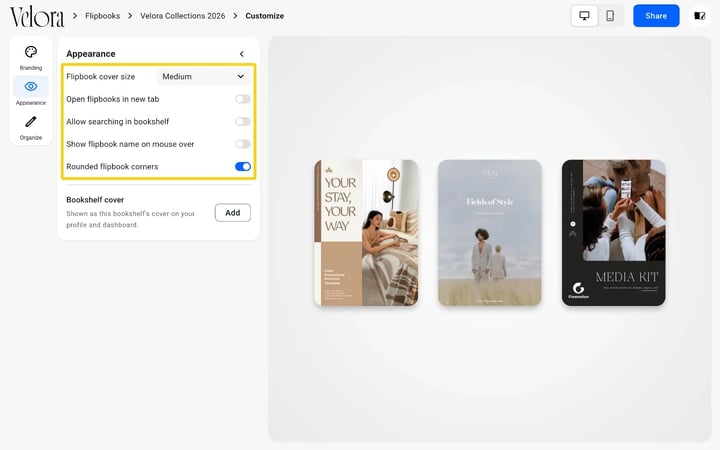Switch to desktop preview mode
Image resolution: width=720 pixels, height=450 pixels.
(x=584, y=16)
